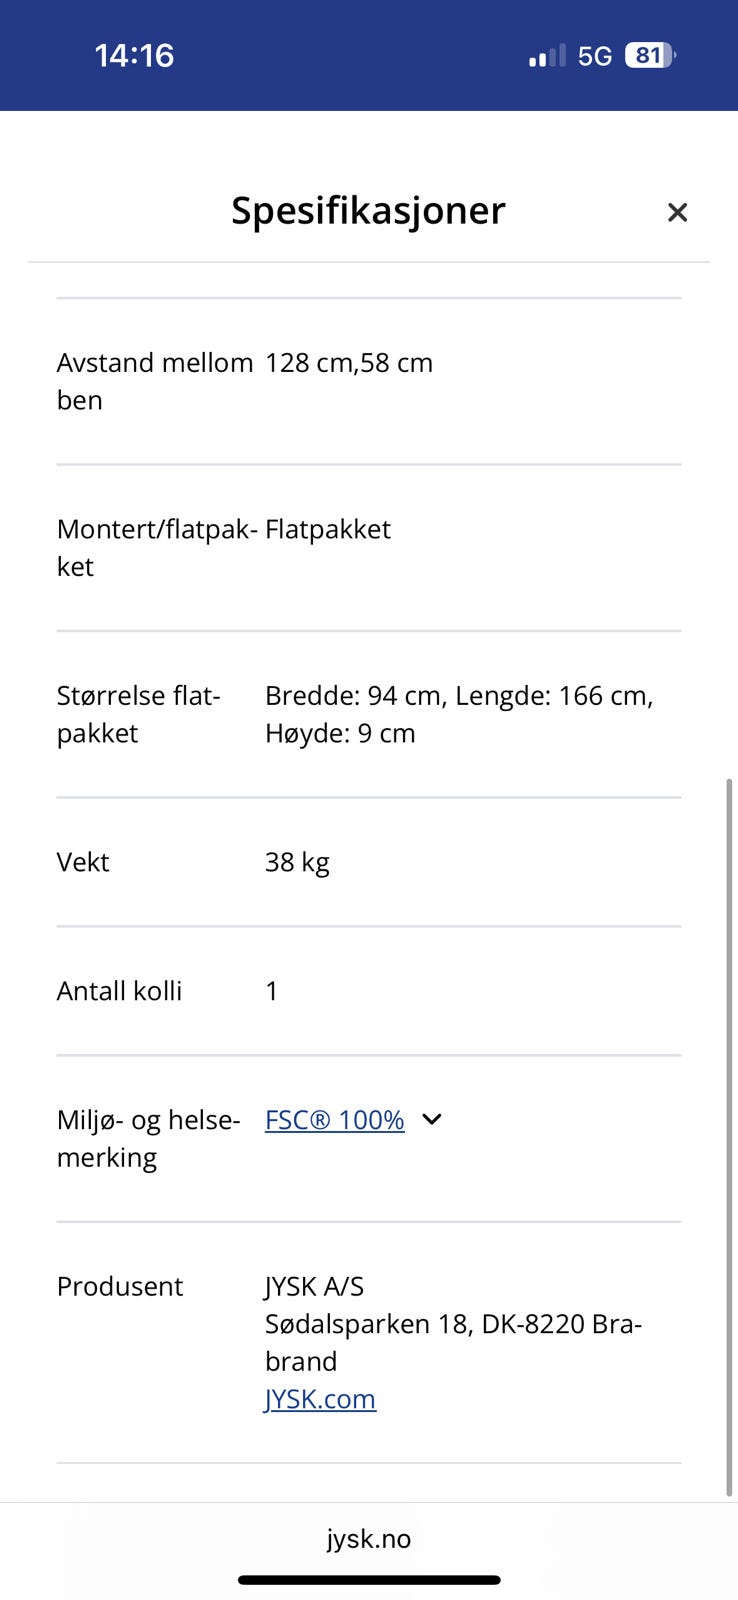Close the Spesifikasjoner panel
This screenshot has height=1600, width=738.
677,212
